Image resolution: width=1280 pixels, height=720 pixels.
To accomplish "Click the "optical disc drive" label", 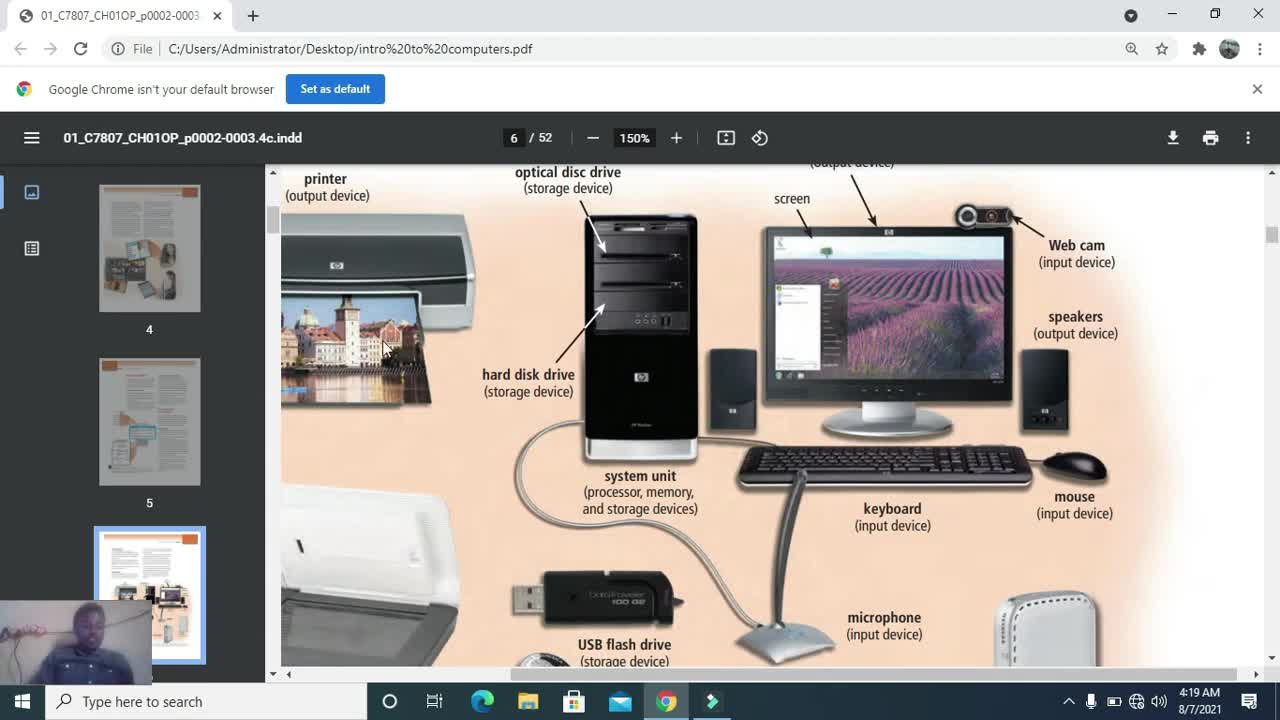I will click(x=568, y=172).
